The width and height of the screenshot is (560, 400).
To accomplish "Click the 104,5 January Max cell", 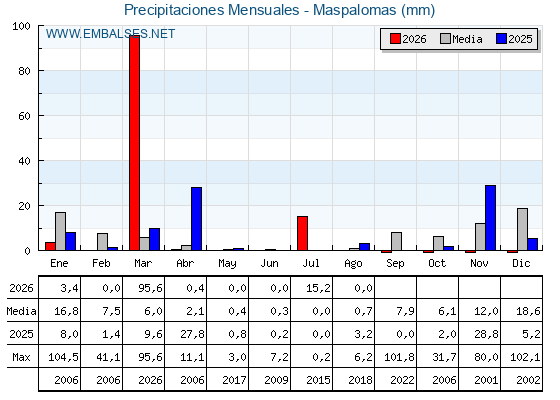I will pyautogui.click(x=60, y=357).
